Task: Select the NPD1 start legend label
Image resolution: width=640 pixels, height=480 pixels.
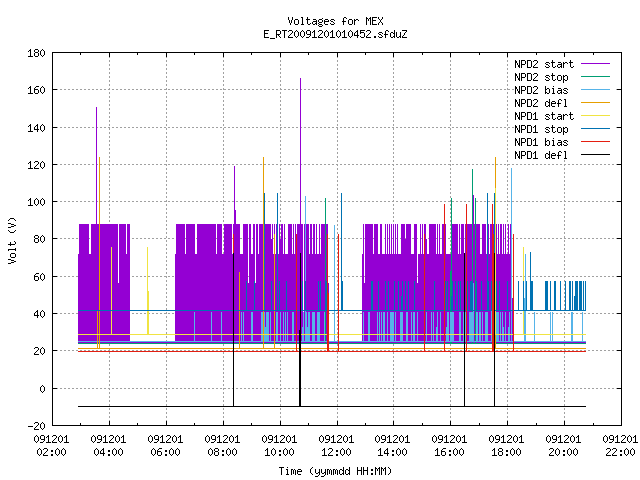Action: click(544, 116)
